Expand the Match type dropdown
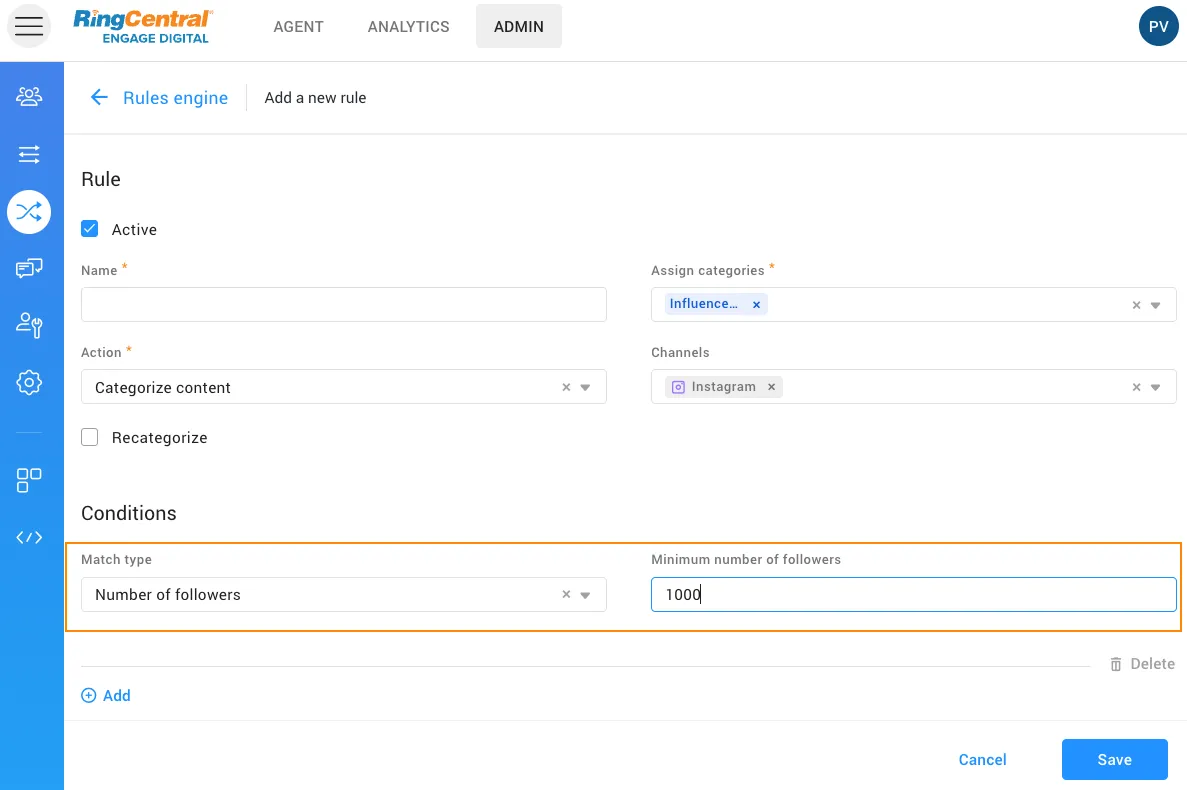Screen dimensions: 1187x790 tap(586, 594)
